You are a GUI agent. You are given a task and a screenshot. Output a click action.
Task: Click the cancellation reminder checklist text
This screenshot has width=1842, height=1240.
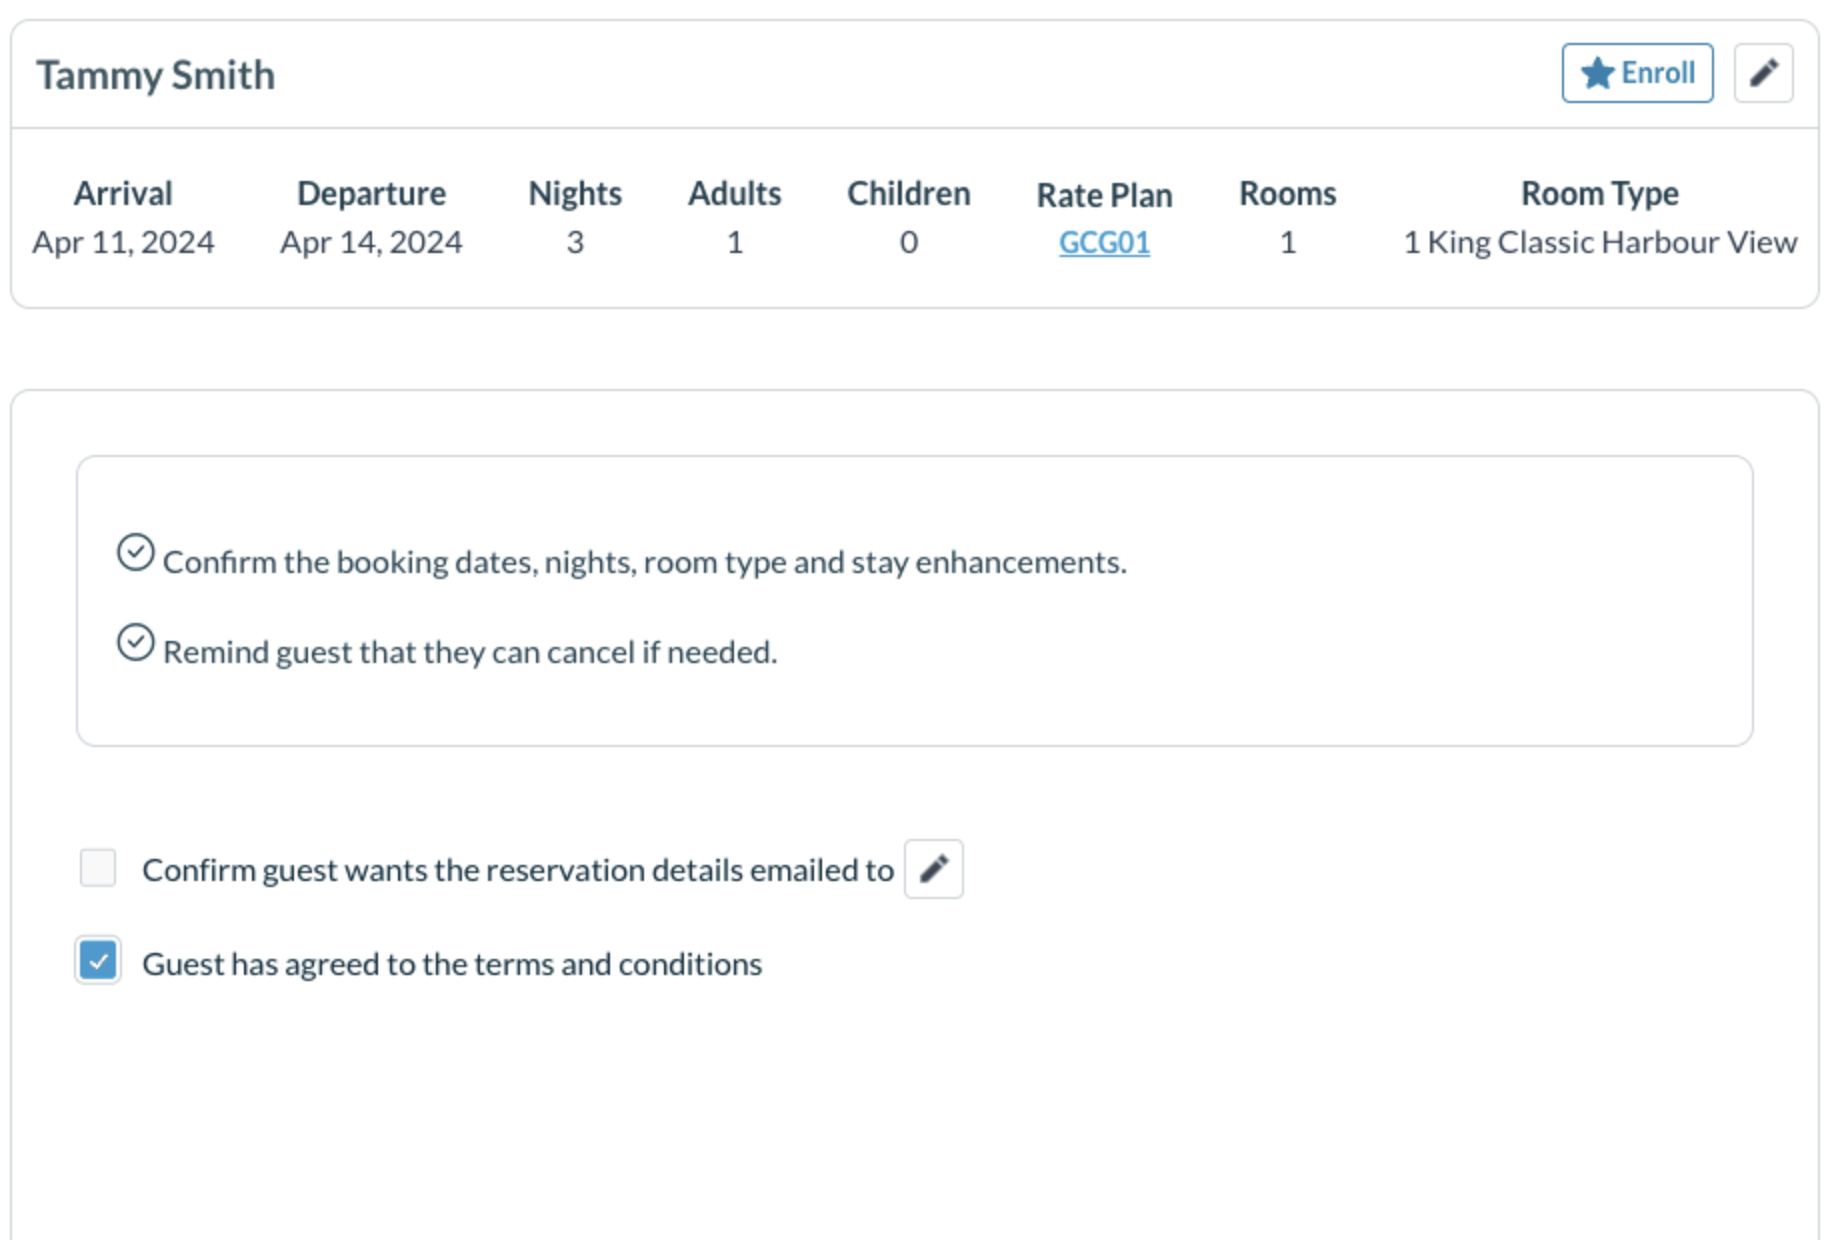click(x=470, y=651)
